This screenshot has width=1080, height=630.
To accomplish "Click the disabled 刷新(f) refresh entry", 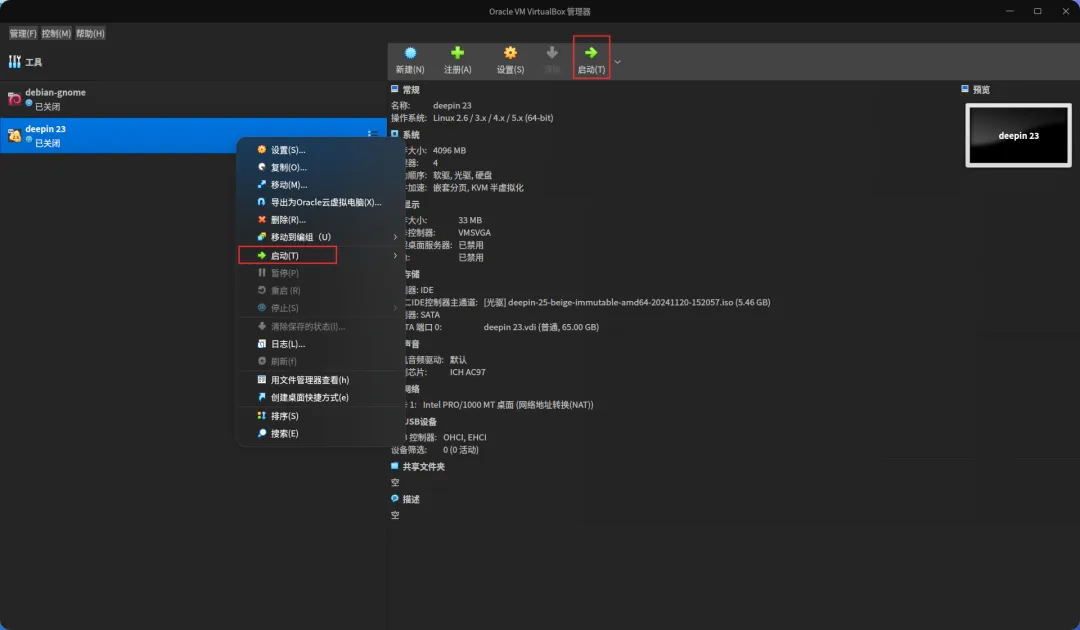I will pos(319,361).
